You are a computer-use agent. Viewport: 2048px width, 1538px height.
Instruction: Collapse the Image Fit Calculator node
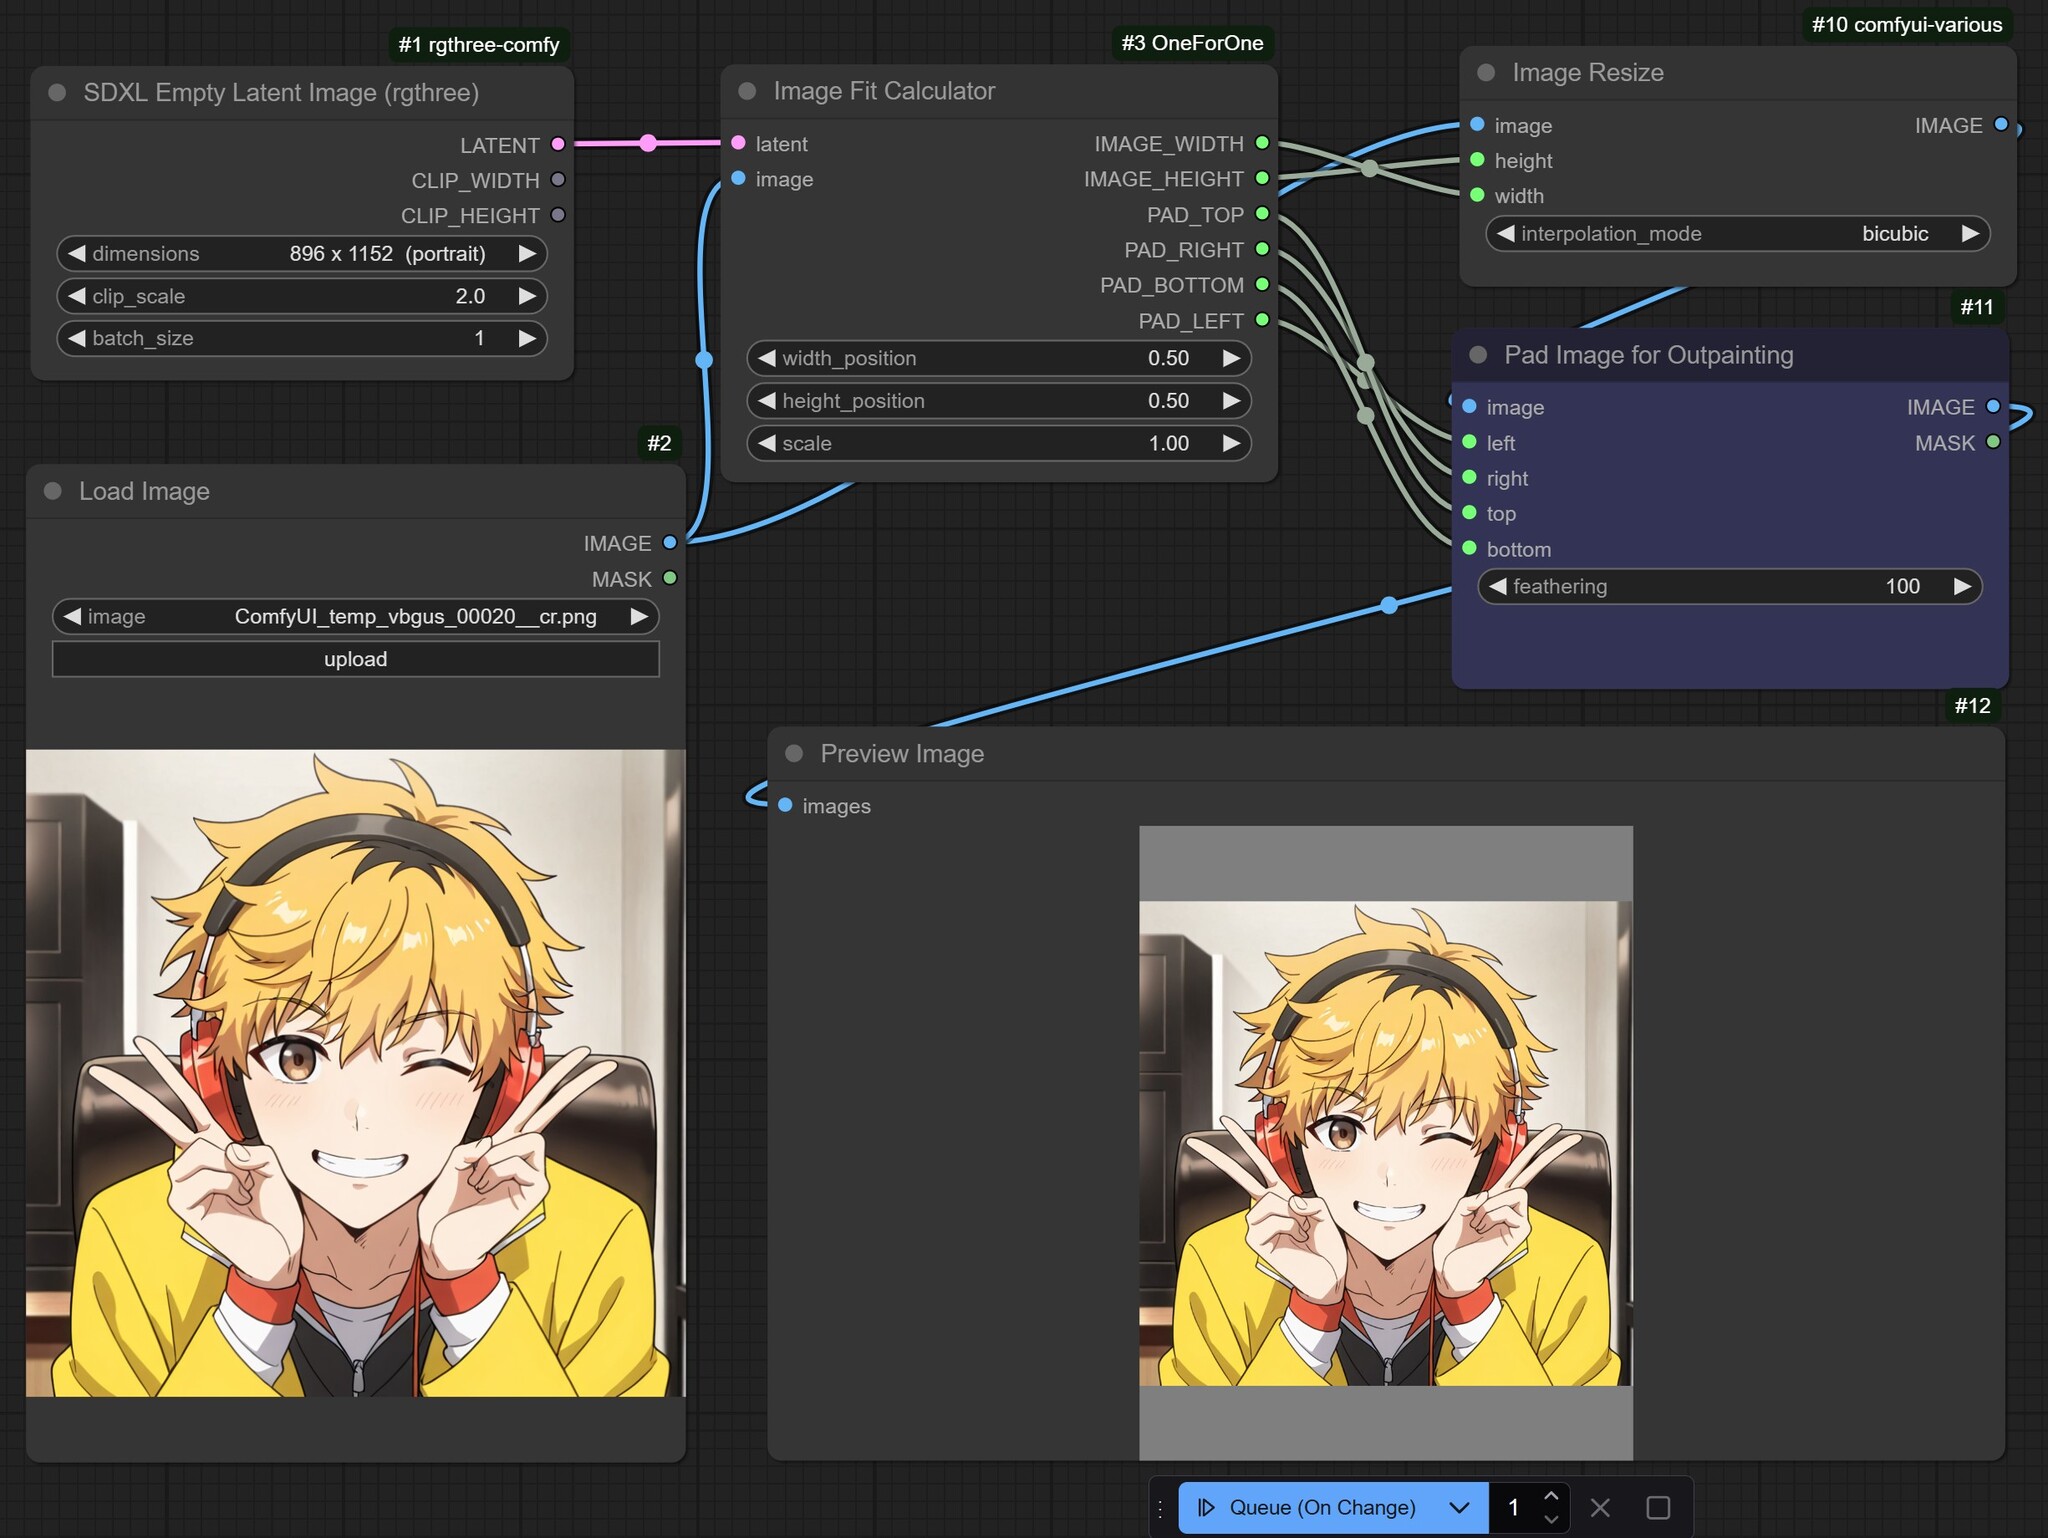(747, 91)
